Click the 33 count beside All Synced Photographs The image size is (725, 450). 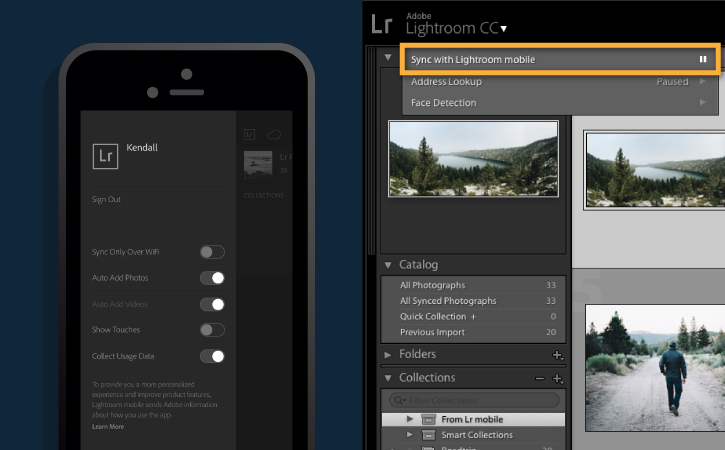tap(551, 301)
